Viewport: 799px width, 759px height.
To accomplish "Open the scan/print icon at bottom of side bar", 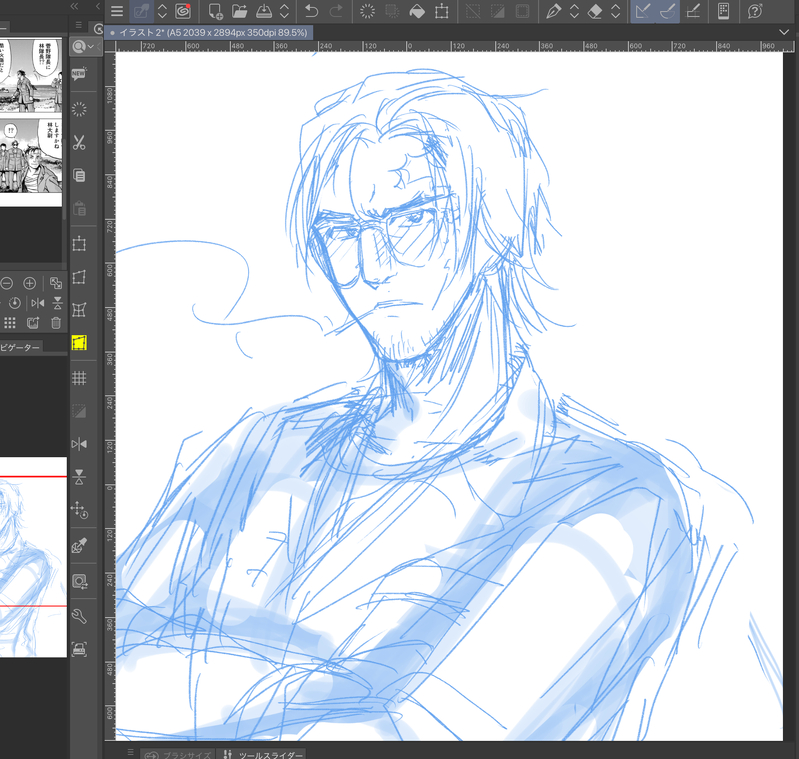I will click(x=79, y=649).
